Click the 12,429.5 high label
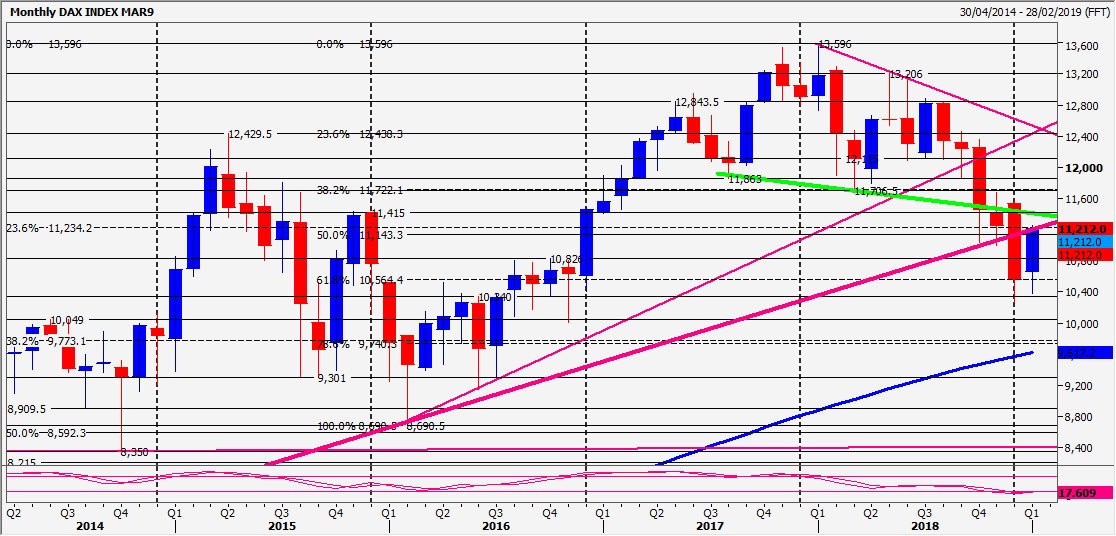This screenshot has height=536, width=1116. 251,134
